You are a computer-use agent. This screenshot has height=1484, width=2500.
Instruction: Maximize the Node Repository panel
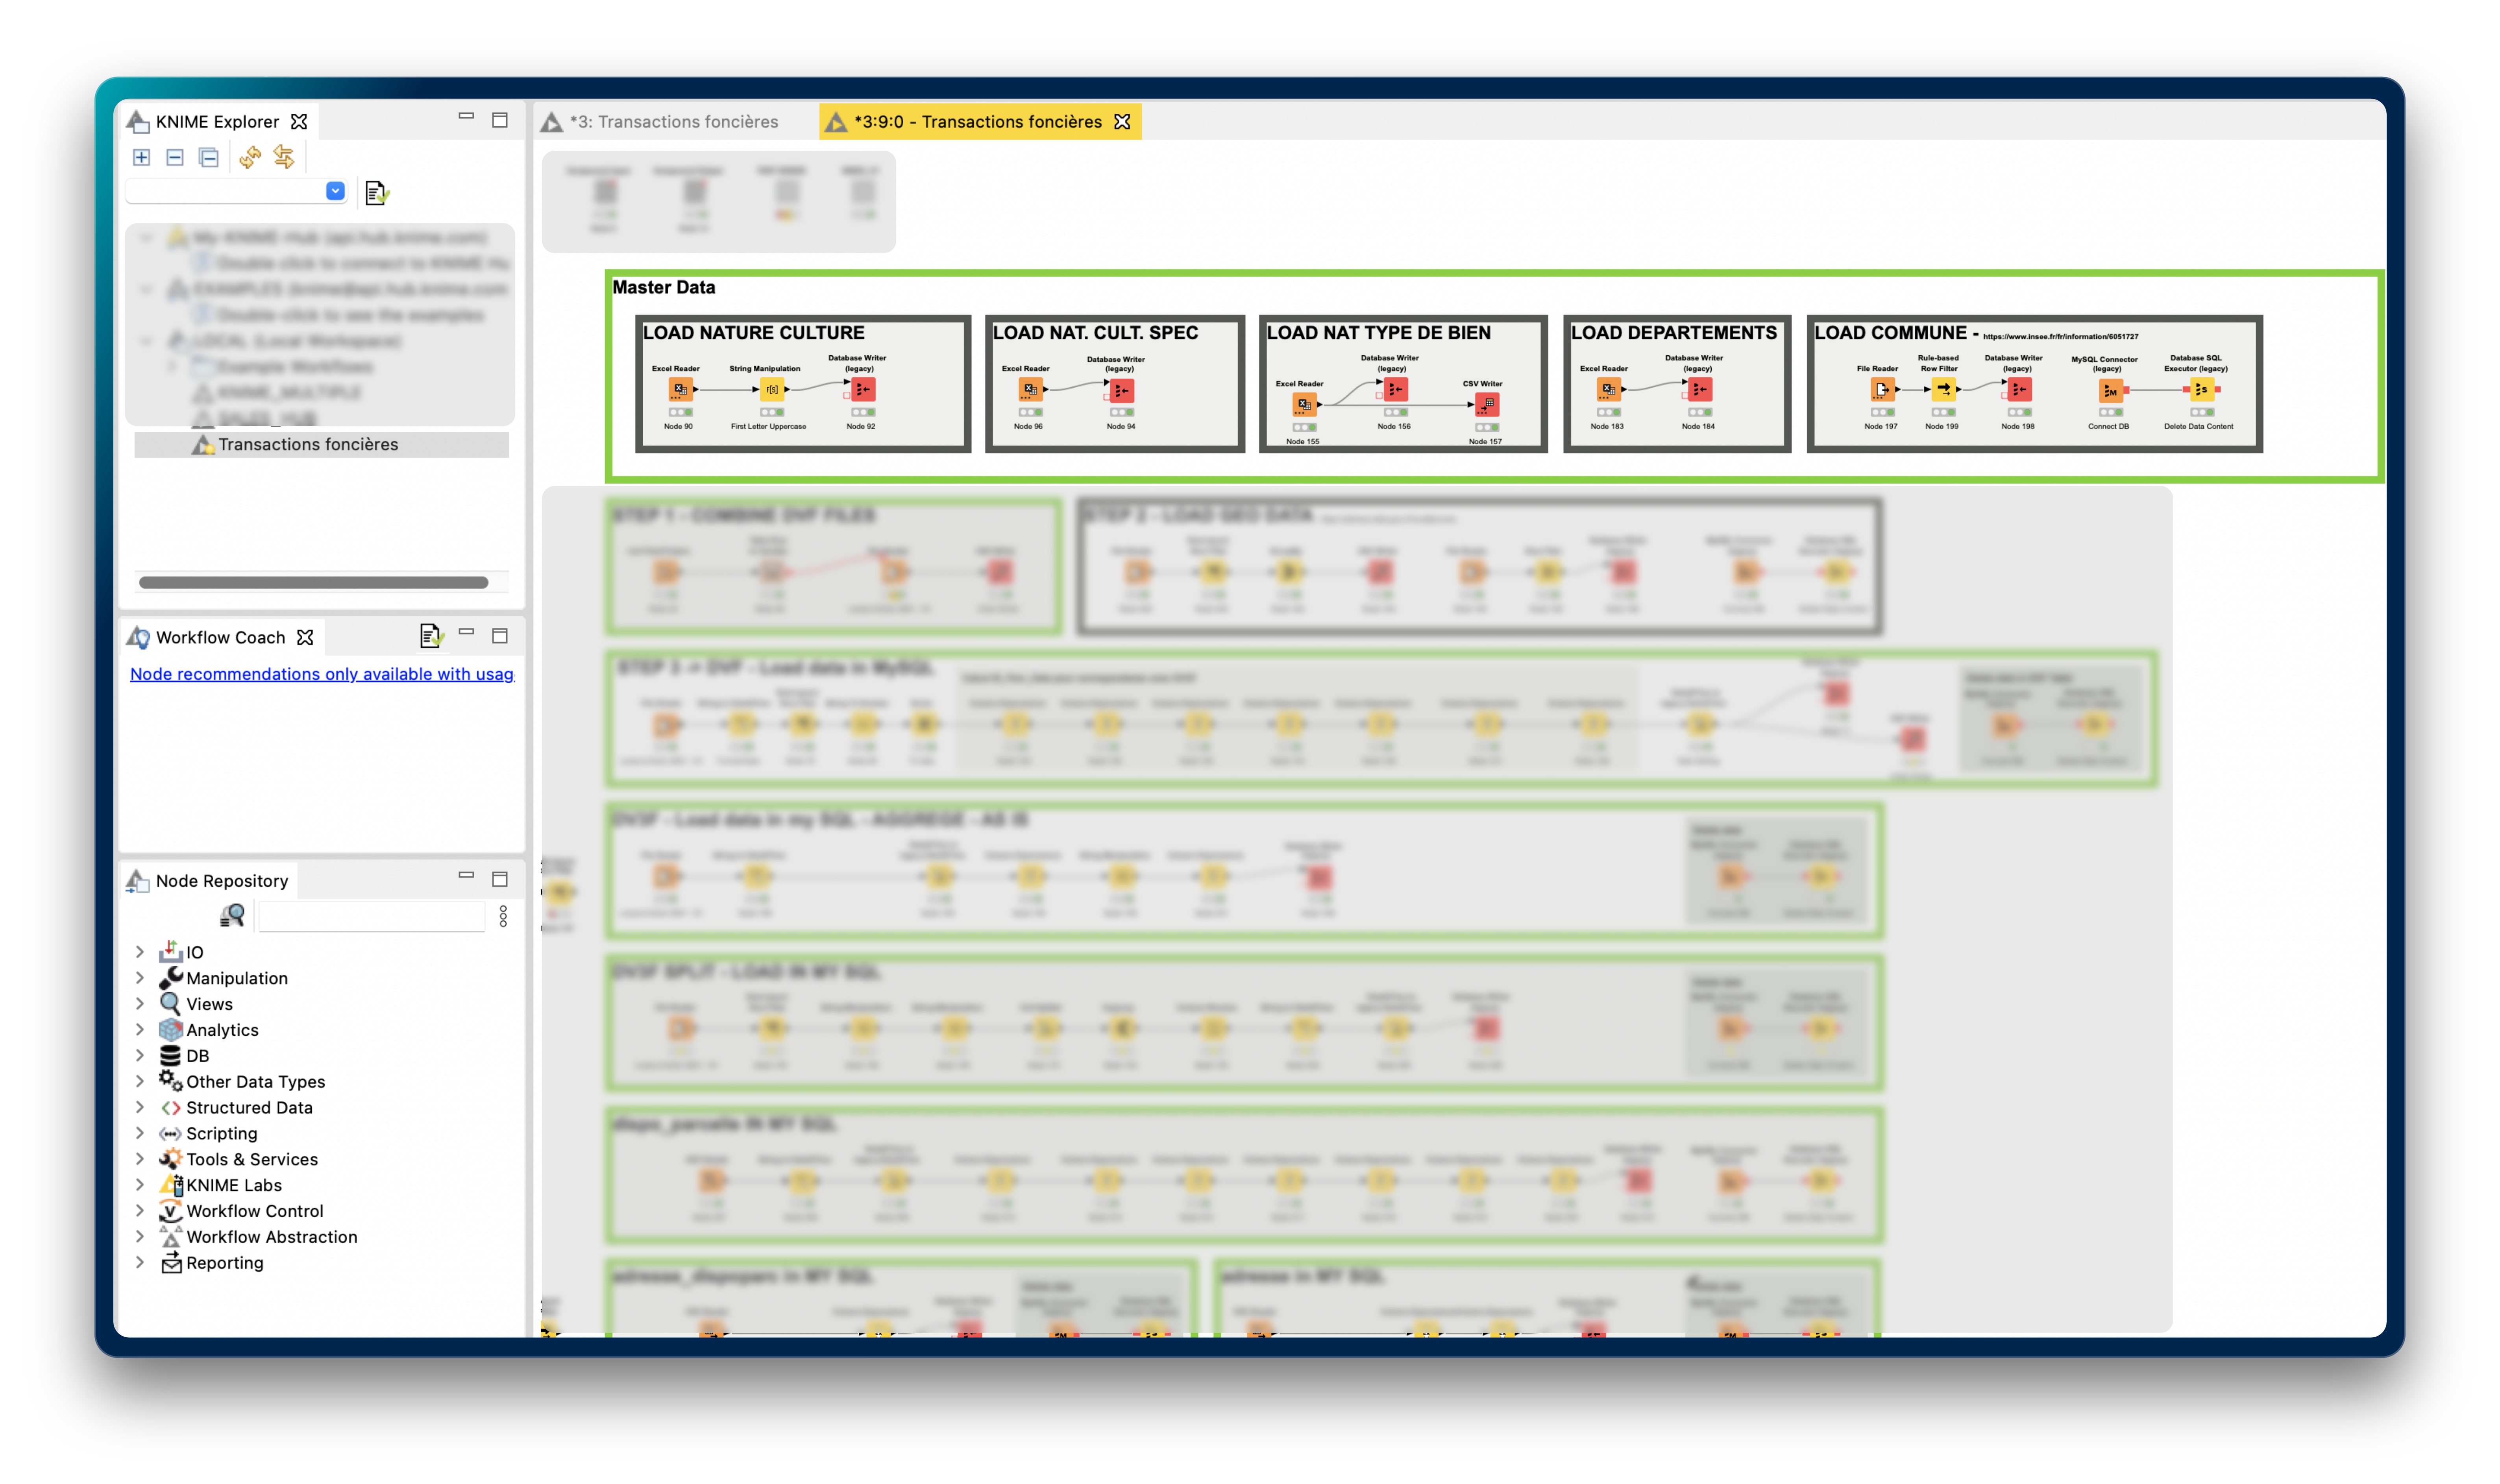coord(500,879)
